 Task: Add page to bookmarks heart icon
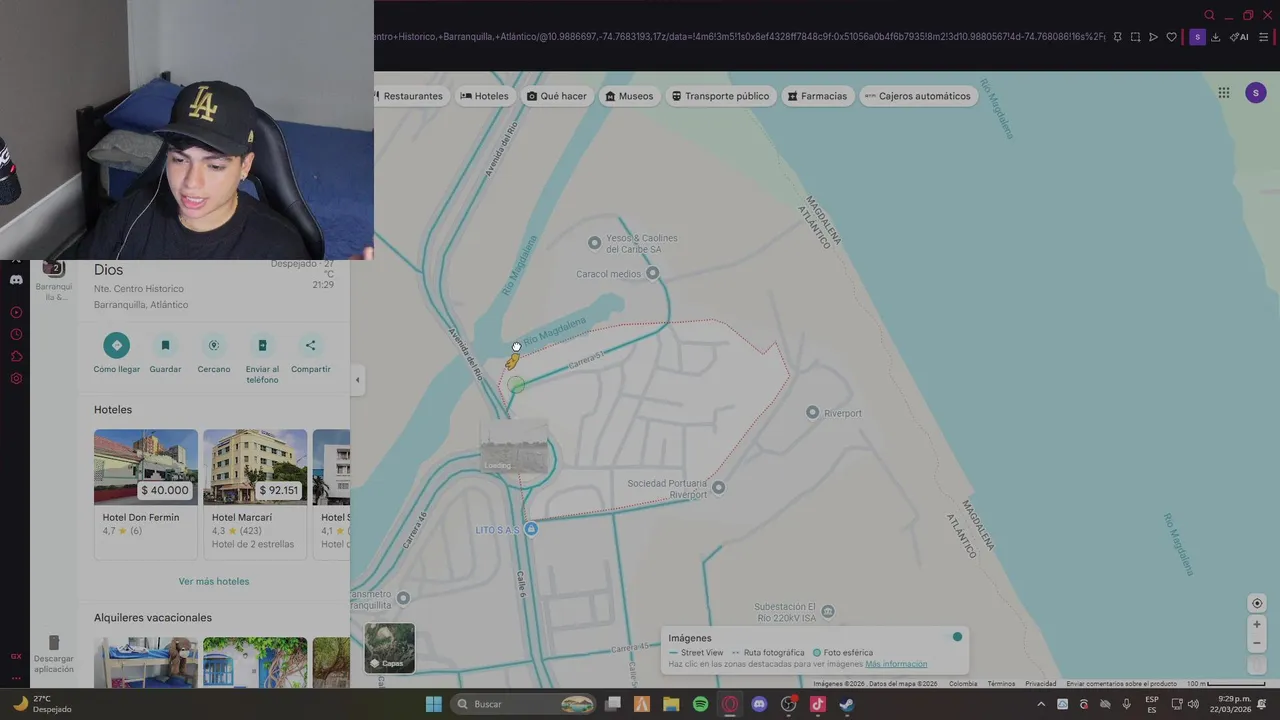(1172, 37)
